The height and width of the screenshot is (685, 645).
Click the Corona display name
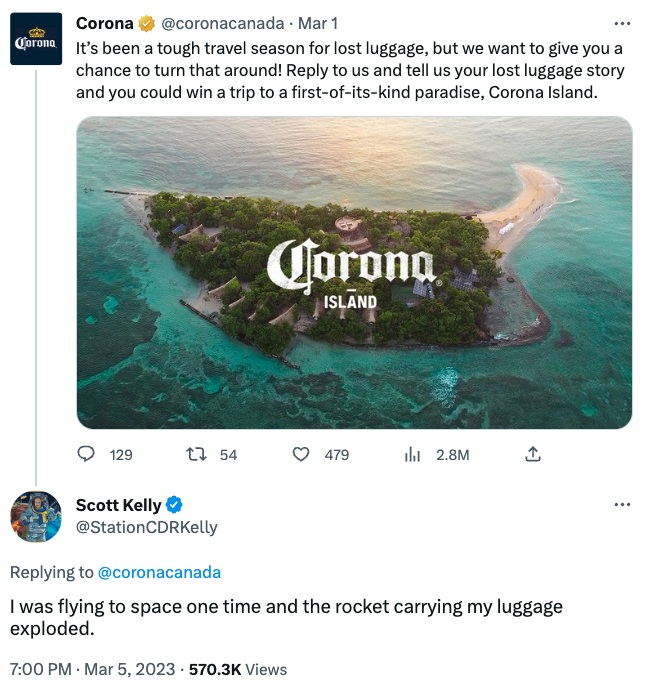pos(105,24)
